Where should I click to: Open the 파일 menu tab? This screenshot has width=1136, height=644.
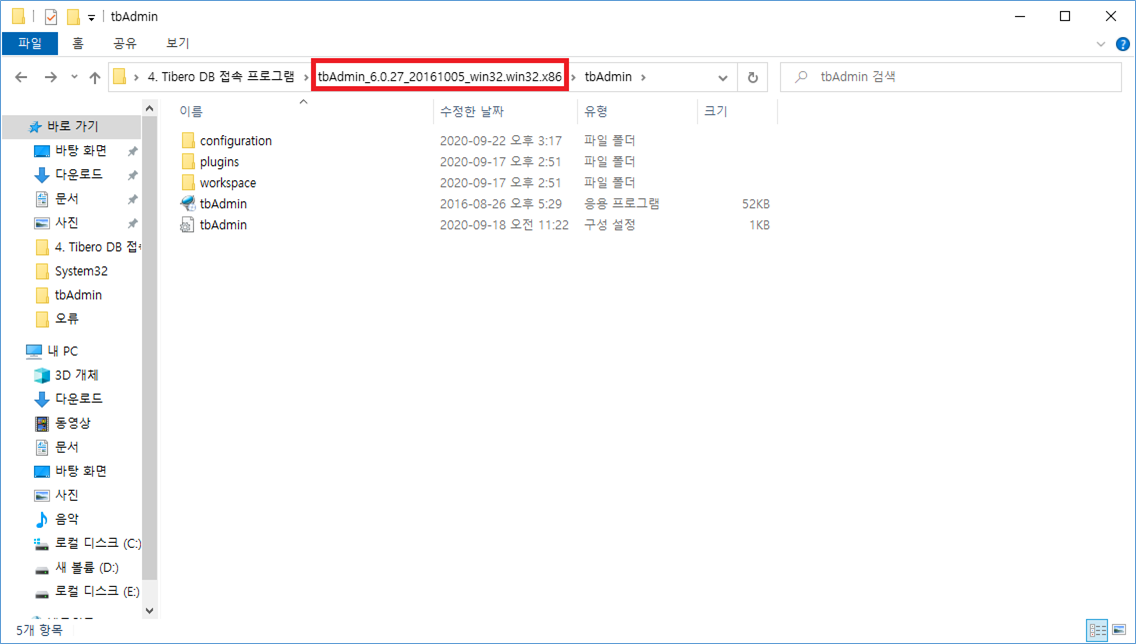coord(30,43)
